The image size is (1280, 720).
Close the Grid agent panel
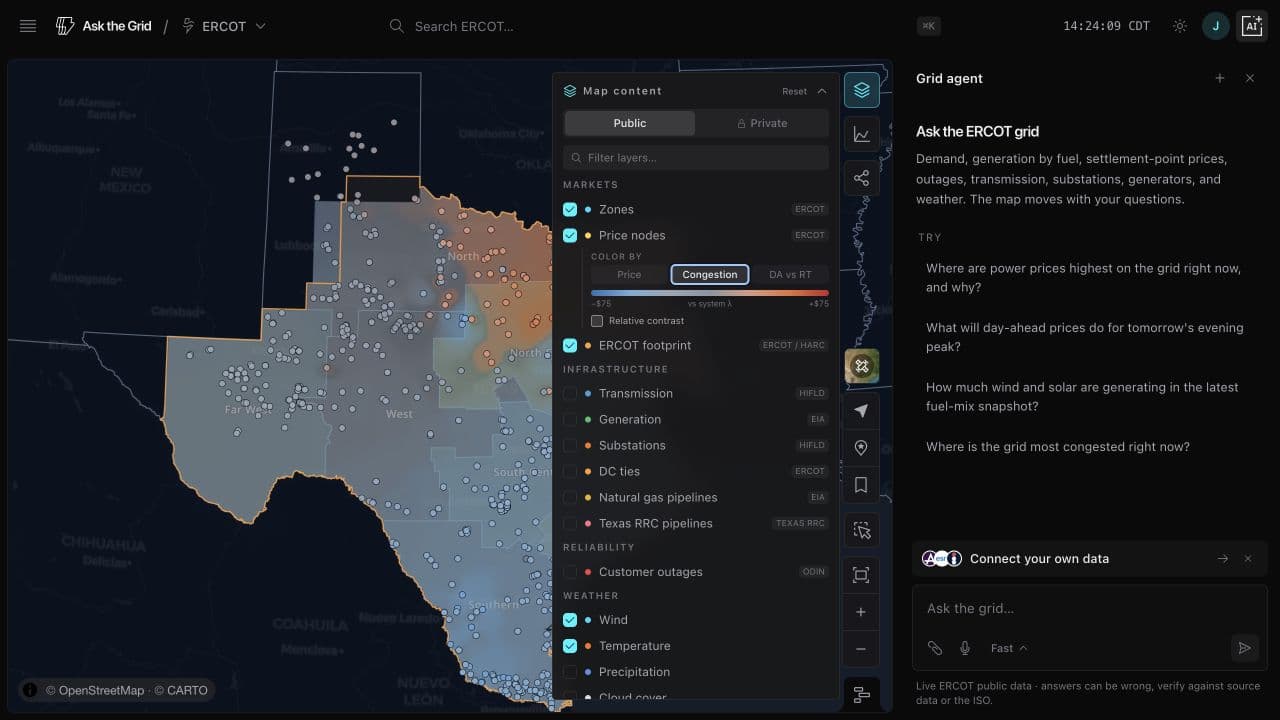(1250, 78)
